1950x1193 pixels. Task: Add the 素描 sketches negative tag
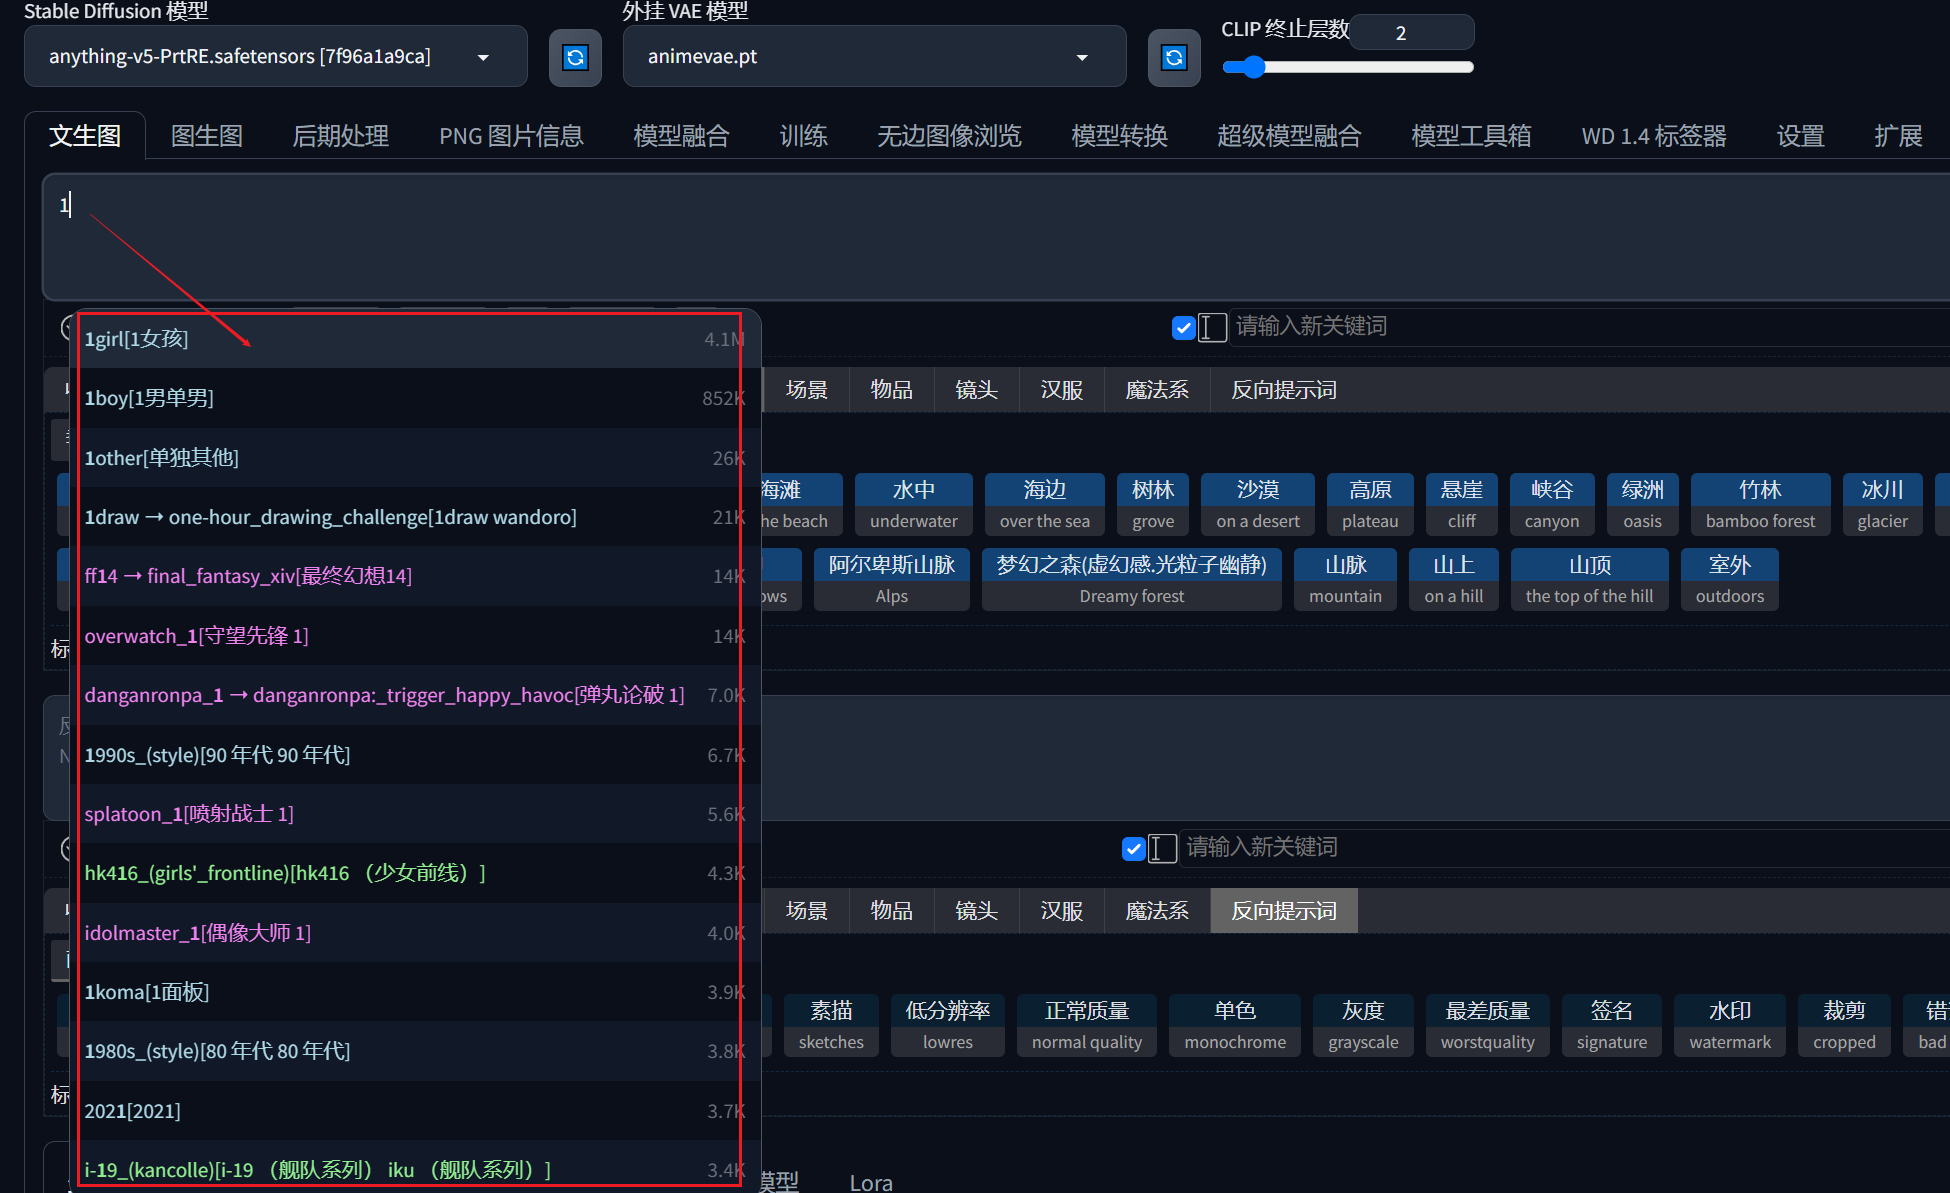(831, 1025)
